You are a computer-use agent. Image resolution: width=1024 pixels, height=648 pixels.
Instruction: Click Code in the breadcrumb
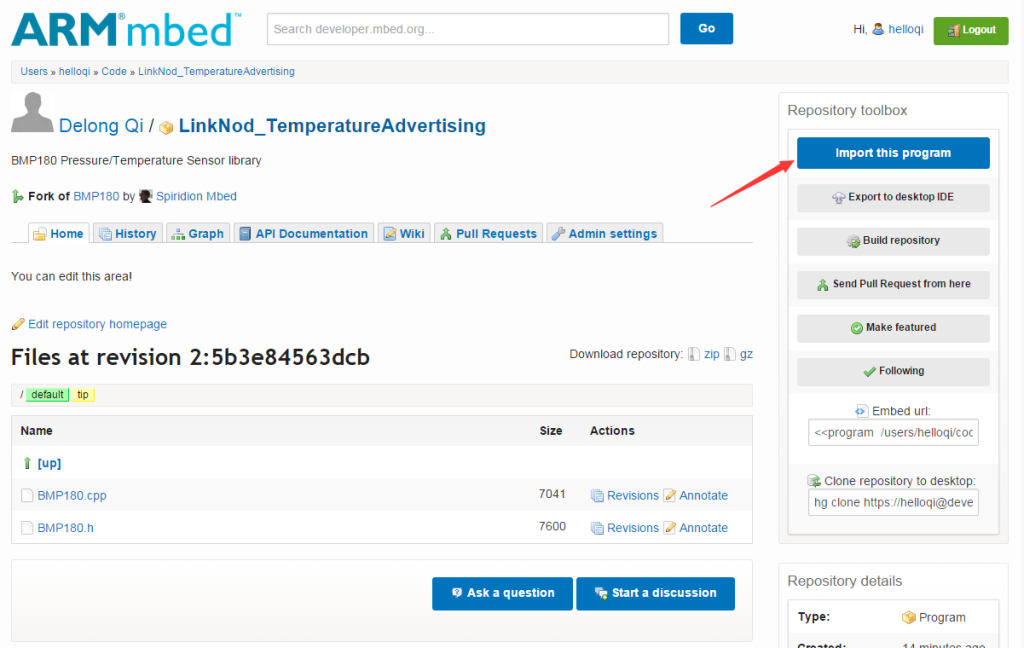pyautogui.click(x=114, y=71)
